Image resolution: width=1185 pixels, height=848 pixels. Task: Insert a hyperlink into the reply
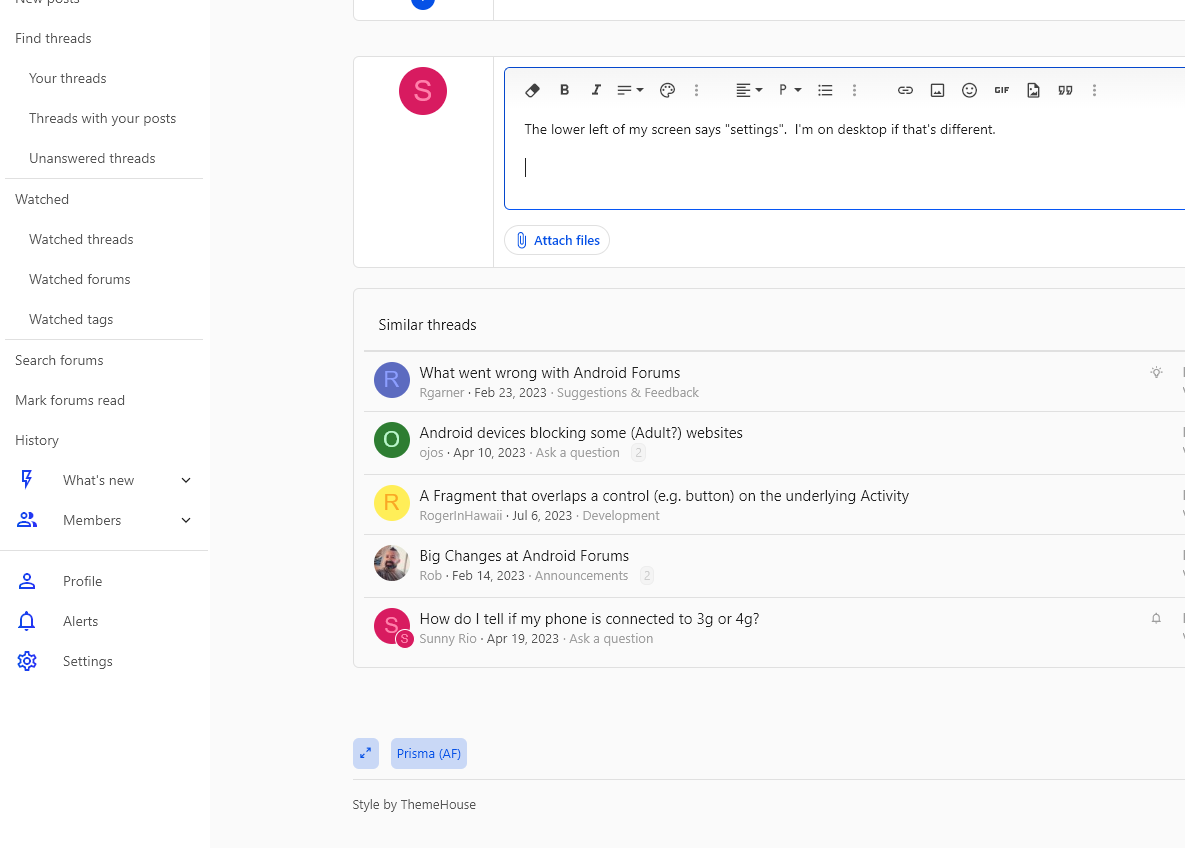(x=905, y=90)
